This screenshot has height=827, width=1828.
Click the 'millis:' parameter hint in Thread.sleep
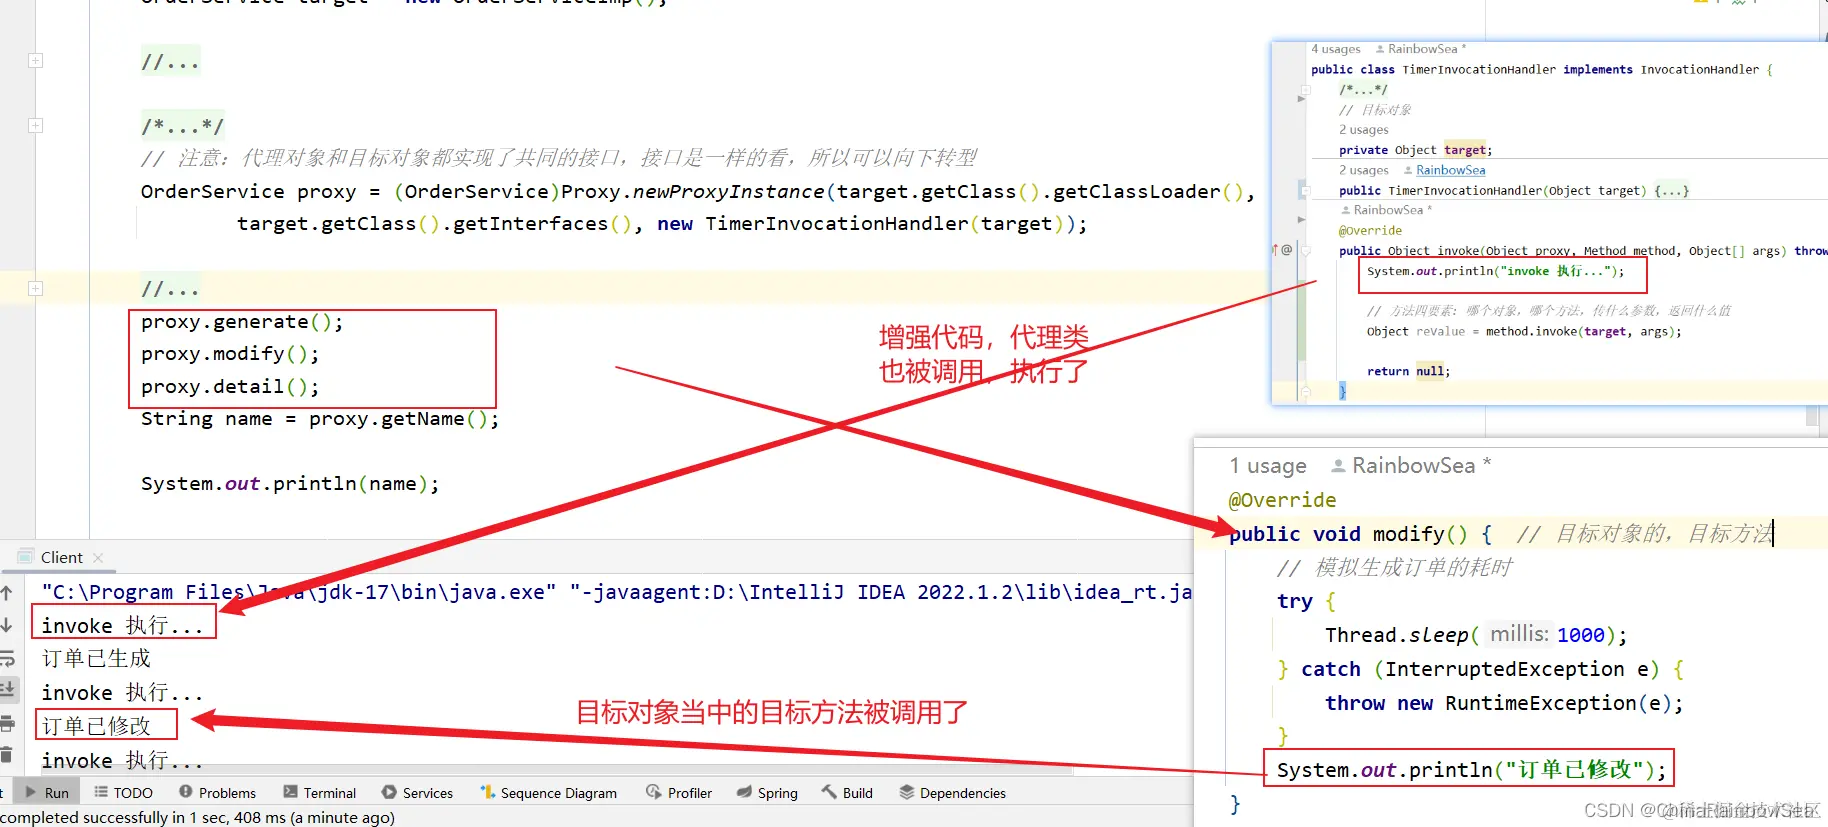pyautogui.click(x=1519, y=634)
